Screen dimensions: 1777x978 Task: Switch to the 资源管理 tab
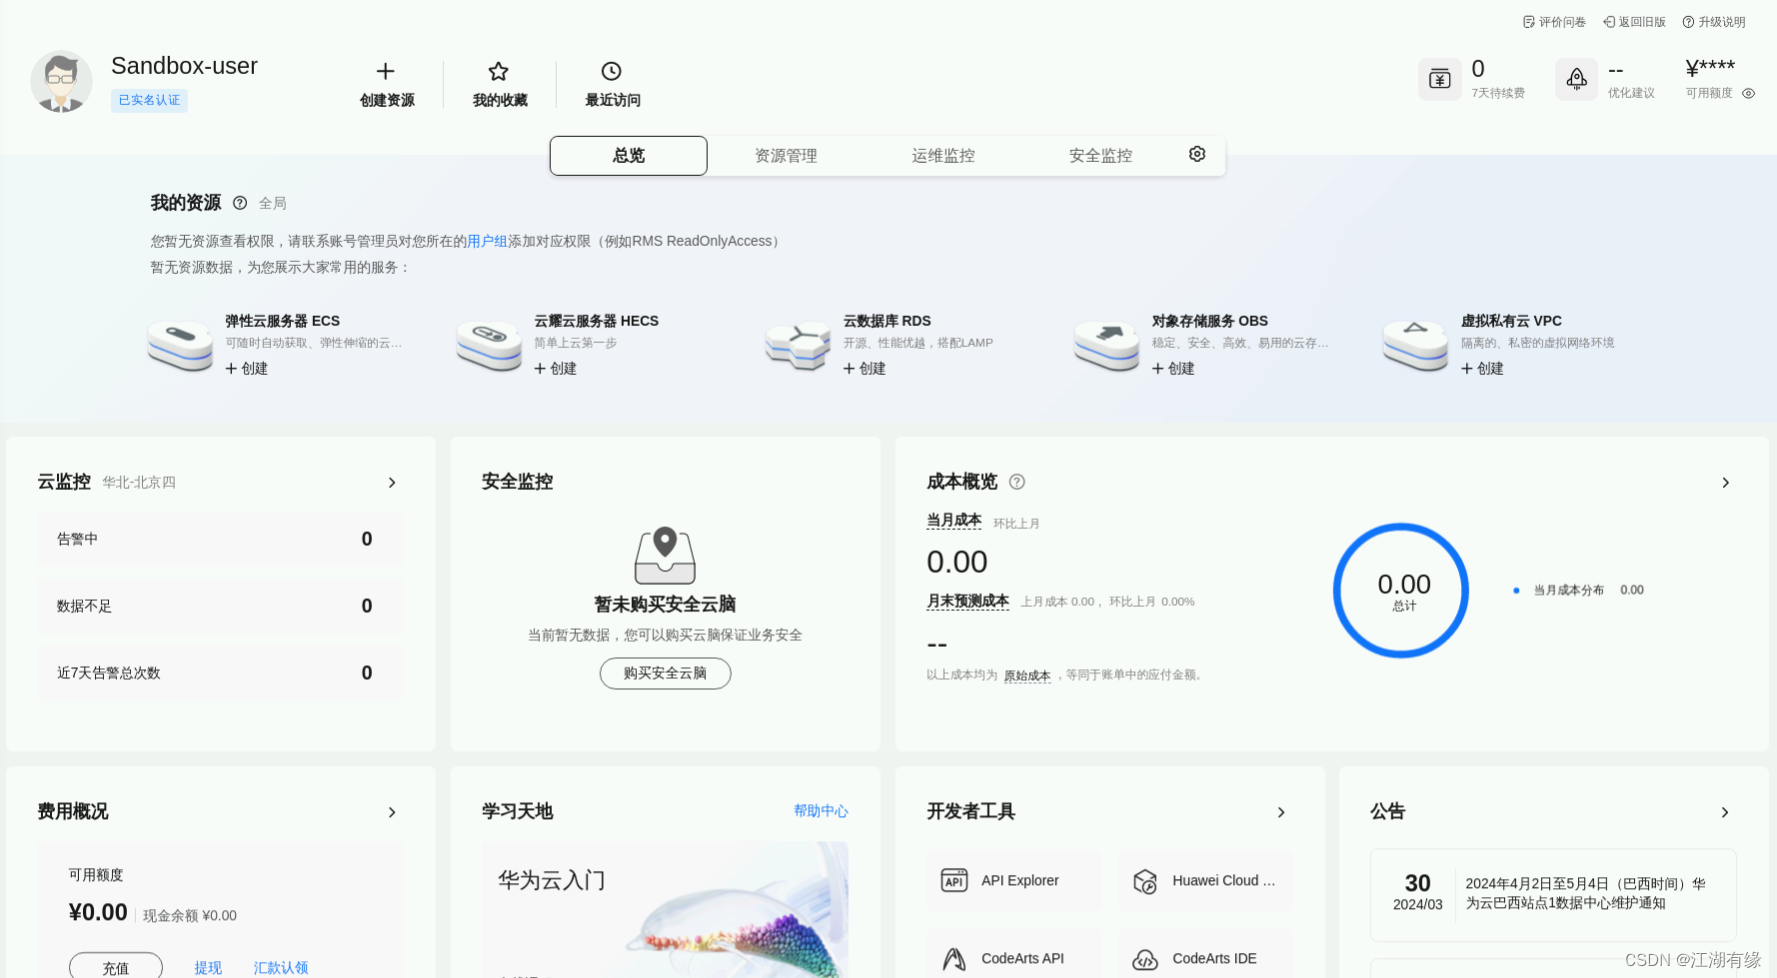click(785, 155)
